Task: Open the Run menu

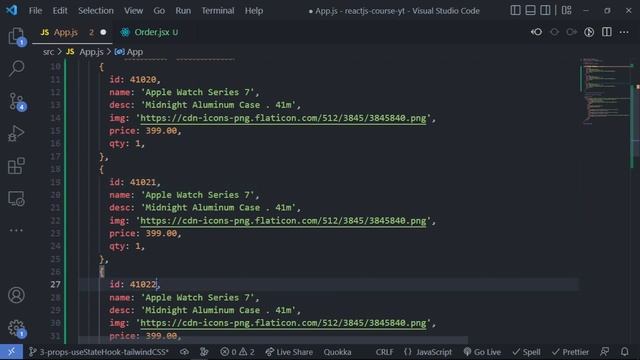Action: [x=183, y=11]
